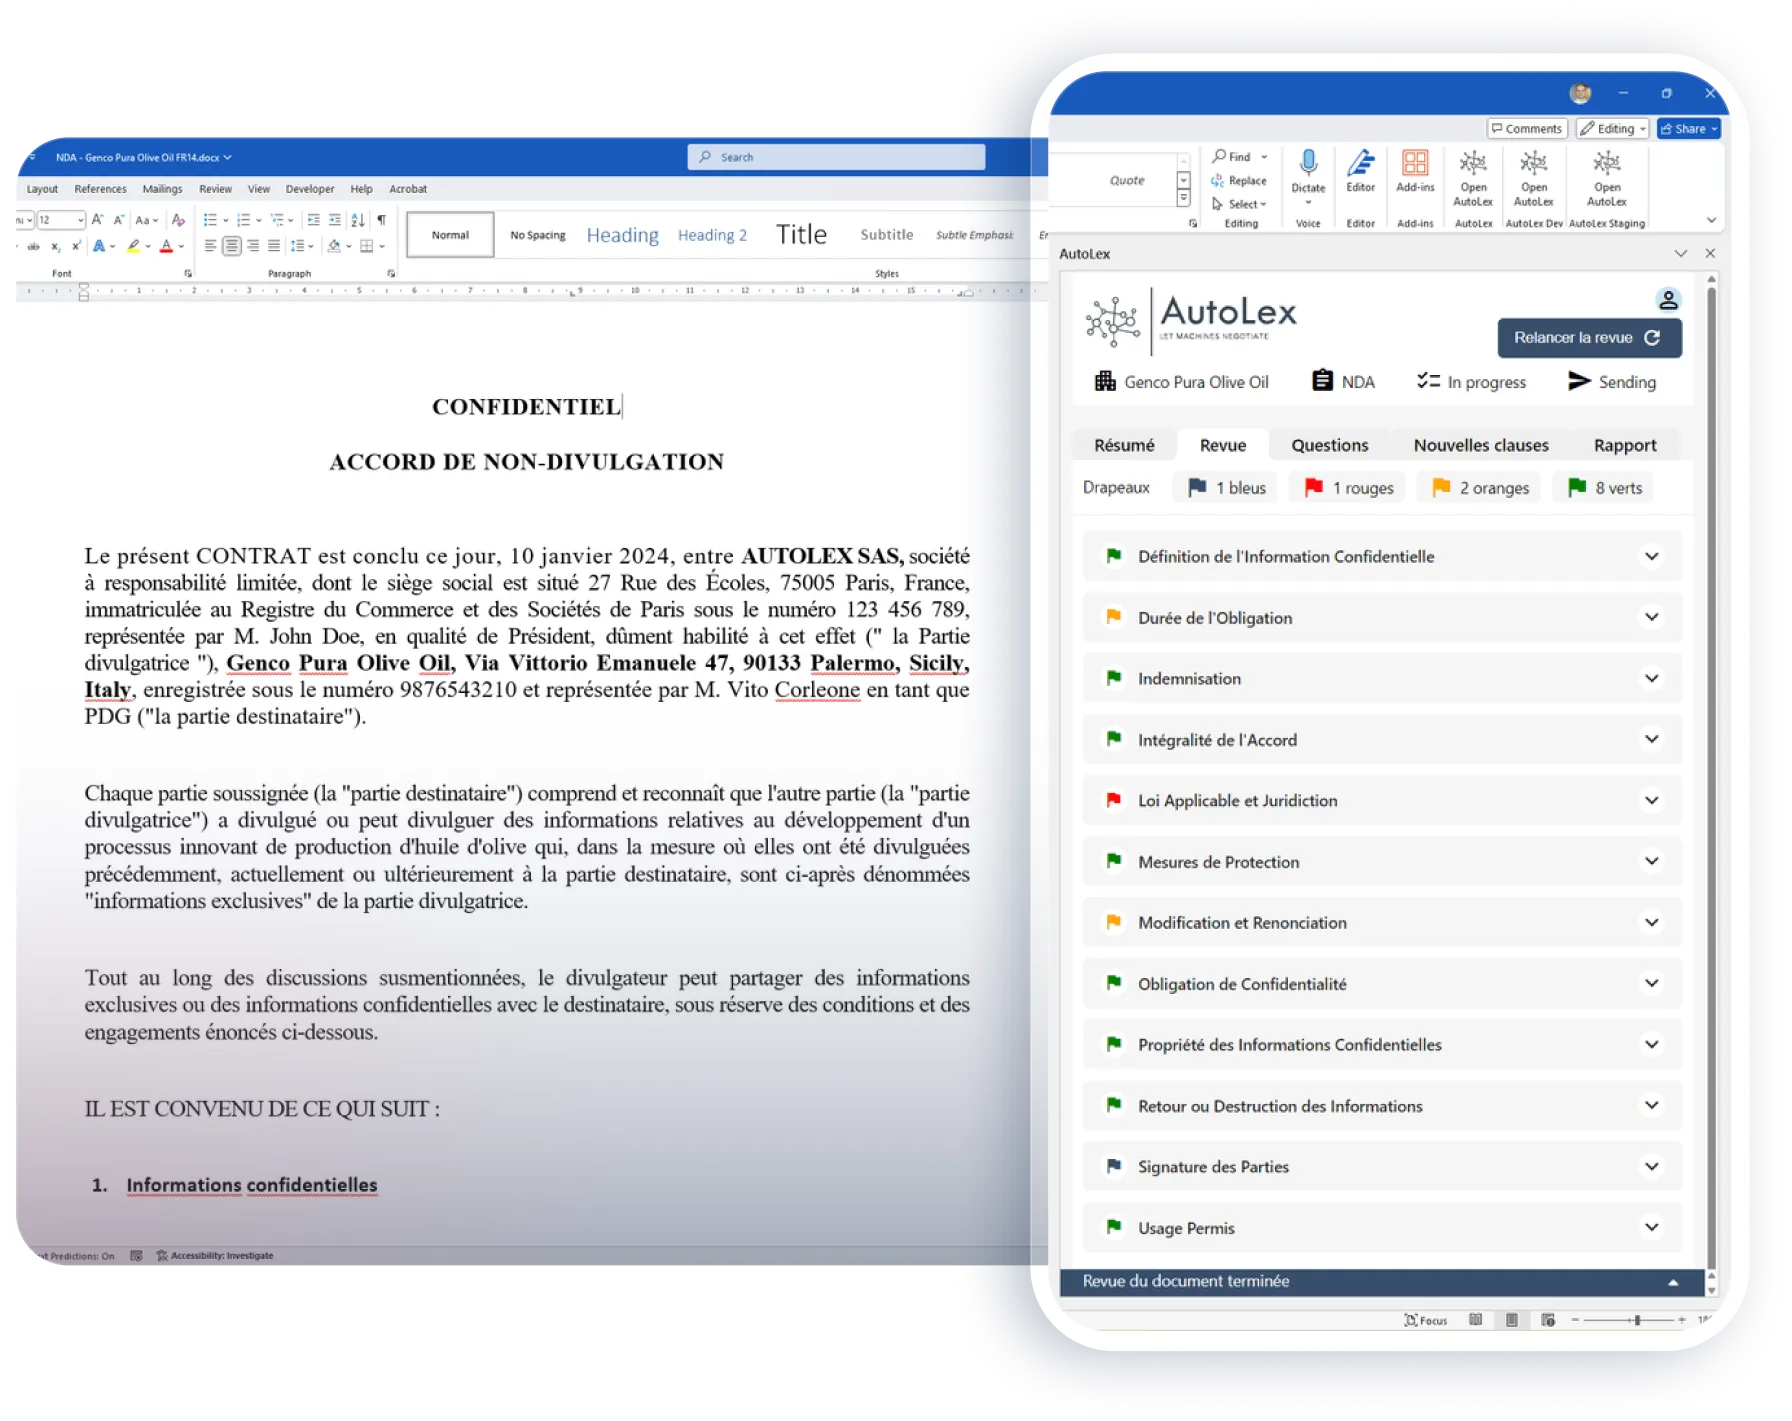Switch to Read Mode view icon

point(1475,1320)
